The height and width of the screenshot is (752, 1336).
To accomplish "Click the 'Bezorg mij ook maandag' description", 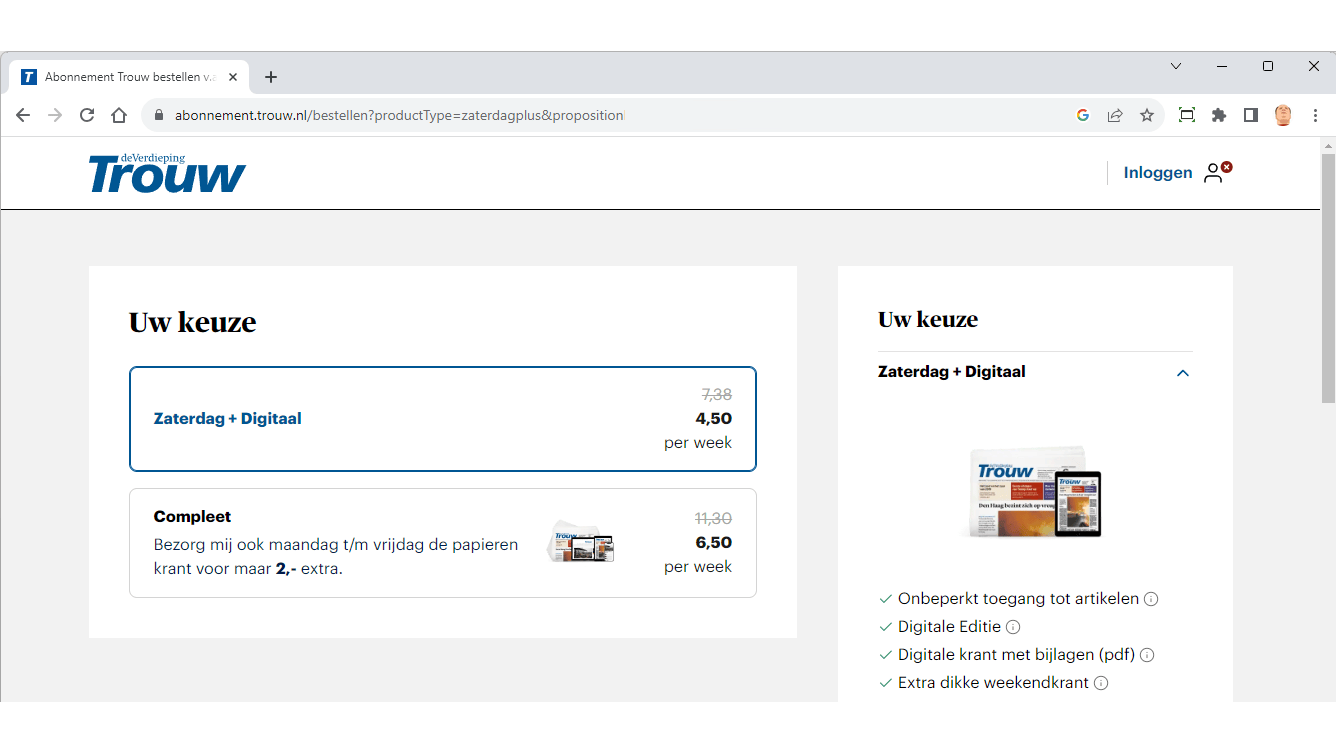I will click(x=336, y=557).
